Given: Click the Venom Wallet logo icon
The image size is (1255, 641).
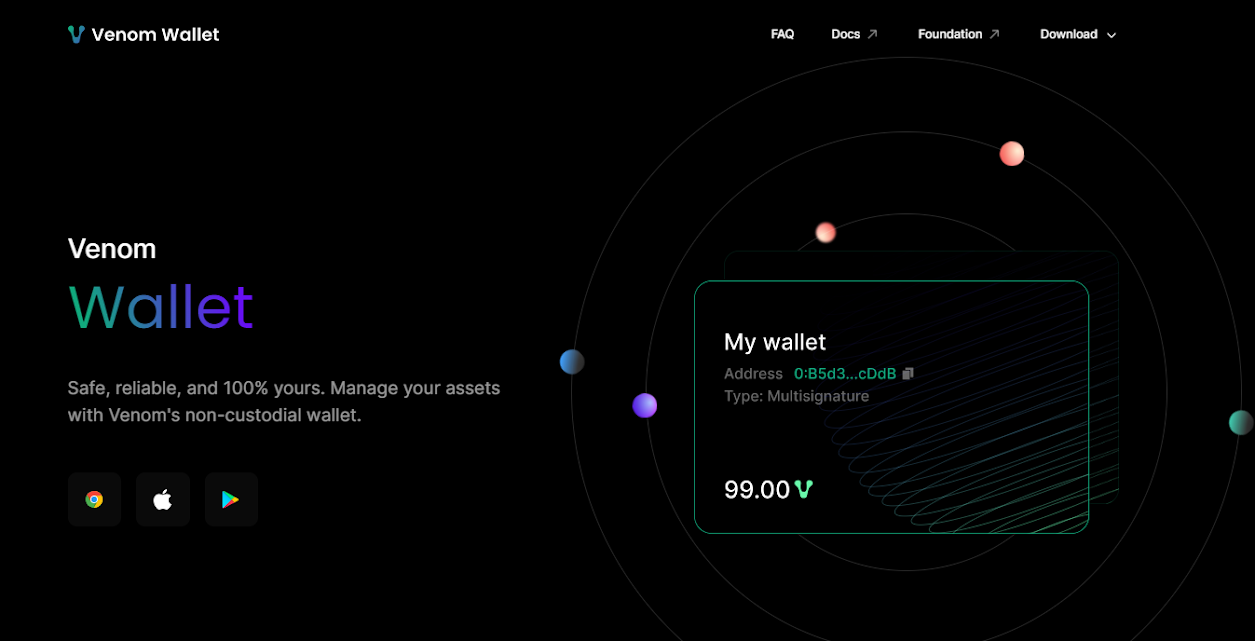Looking at the screenshot, I should (x=76, y=34).
